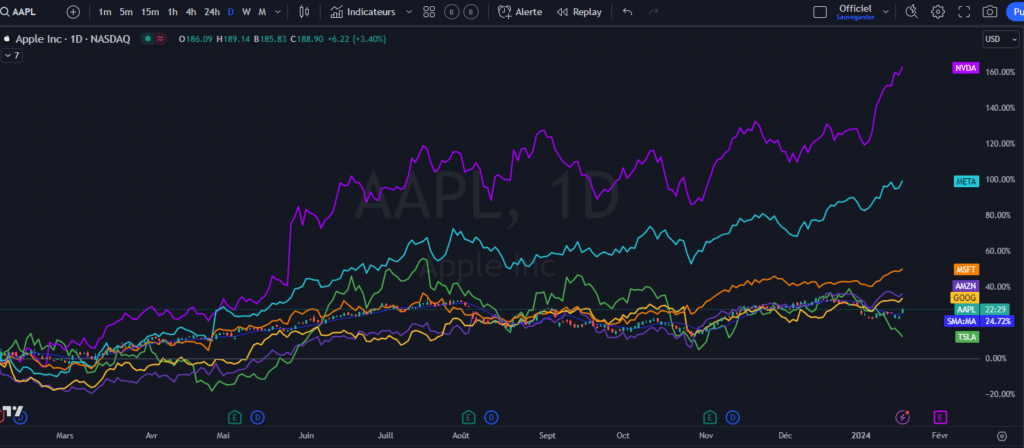
Task: Click the Sauvegarder link
Action: 855,18
